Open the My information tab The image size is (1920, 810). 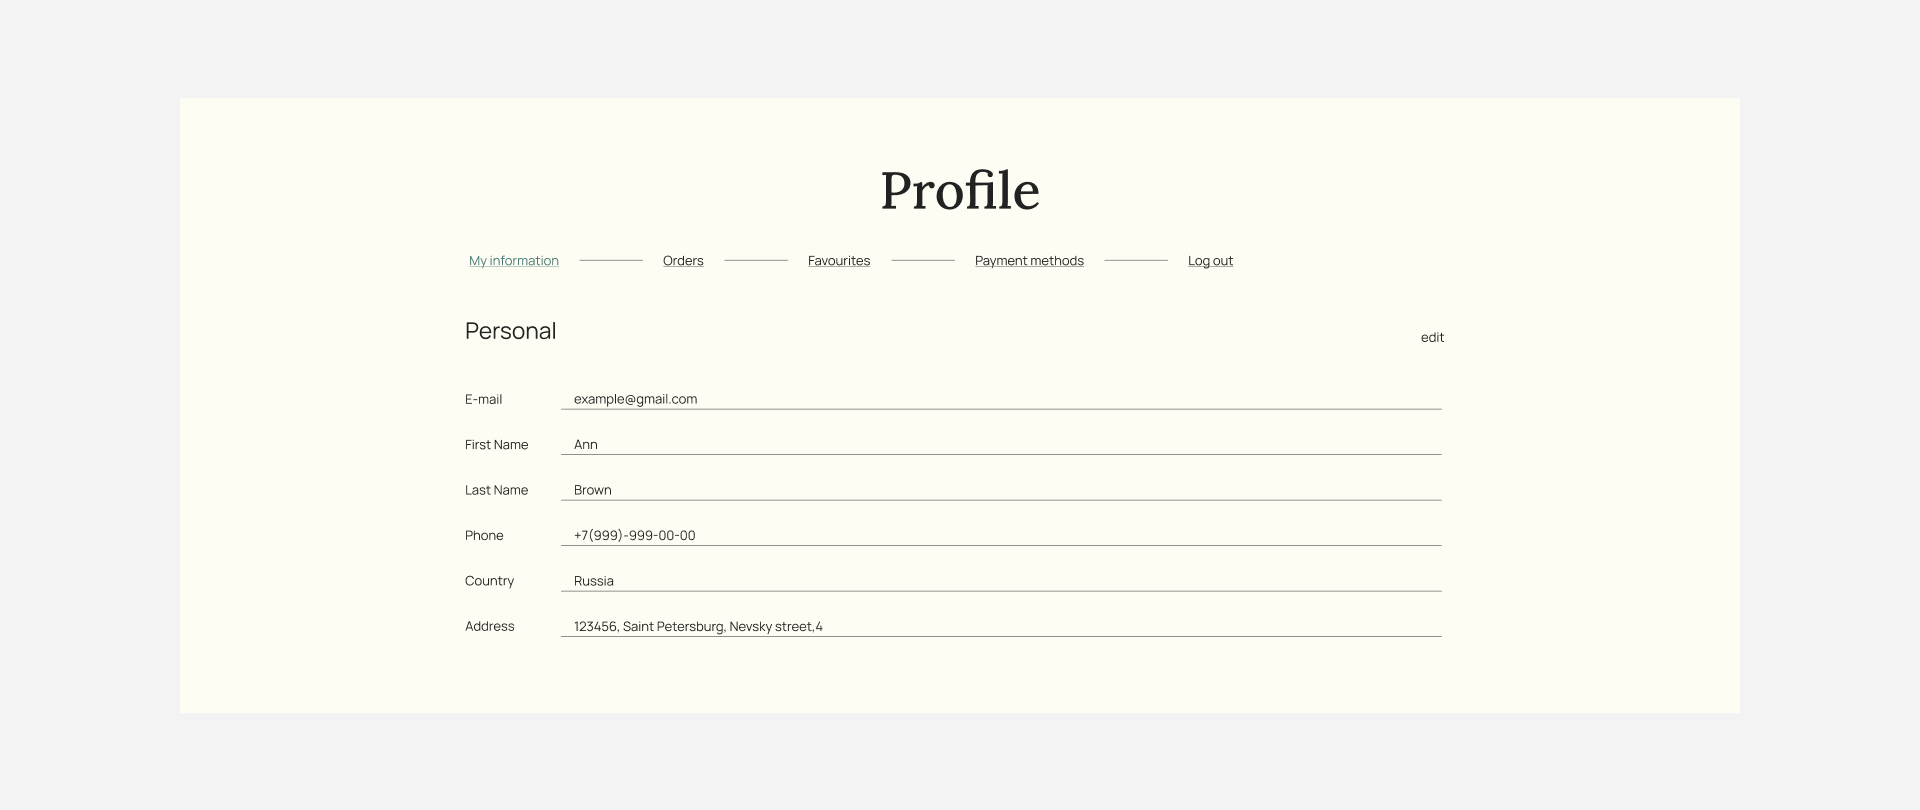pos(513,261)
